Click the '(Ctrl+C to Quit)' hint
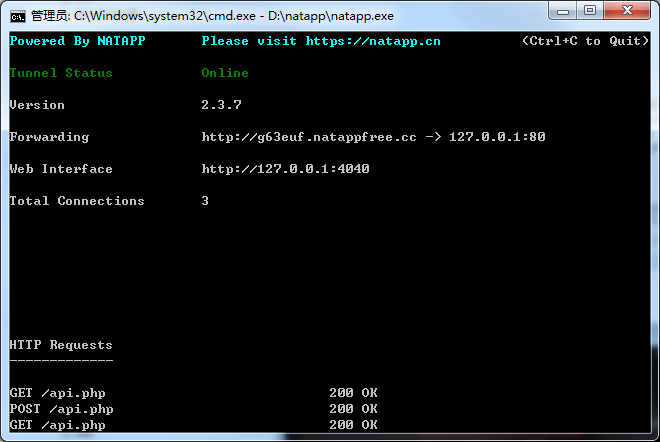 tap(585, 41)
